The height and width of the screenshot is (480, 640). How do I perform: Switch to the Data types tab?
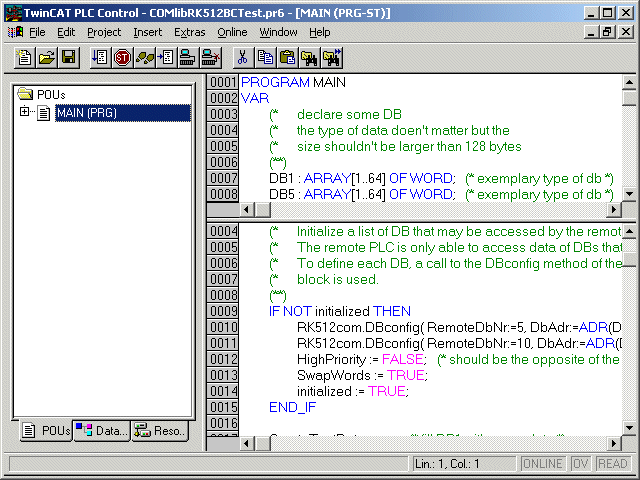click(x=102, y=431)
